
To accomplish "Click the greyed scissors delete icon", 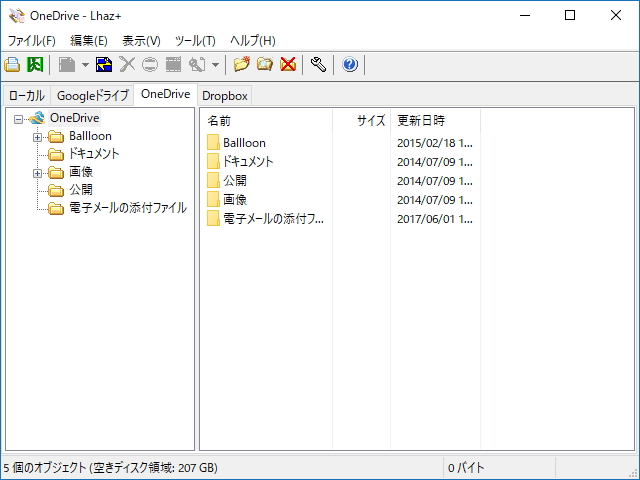I will coord(127,64).
